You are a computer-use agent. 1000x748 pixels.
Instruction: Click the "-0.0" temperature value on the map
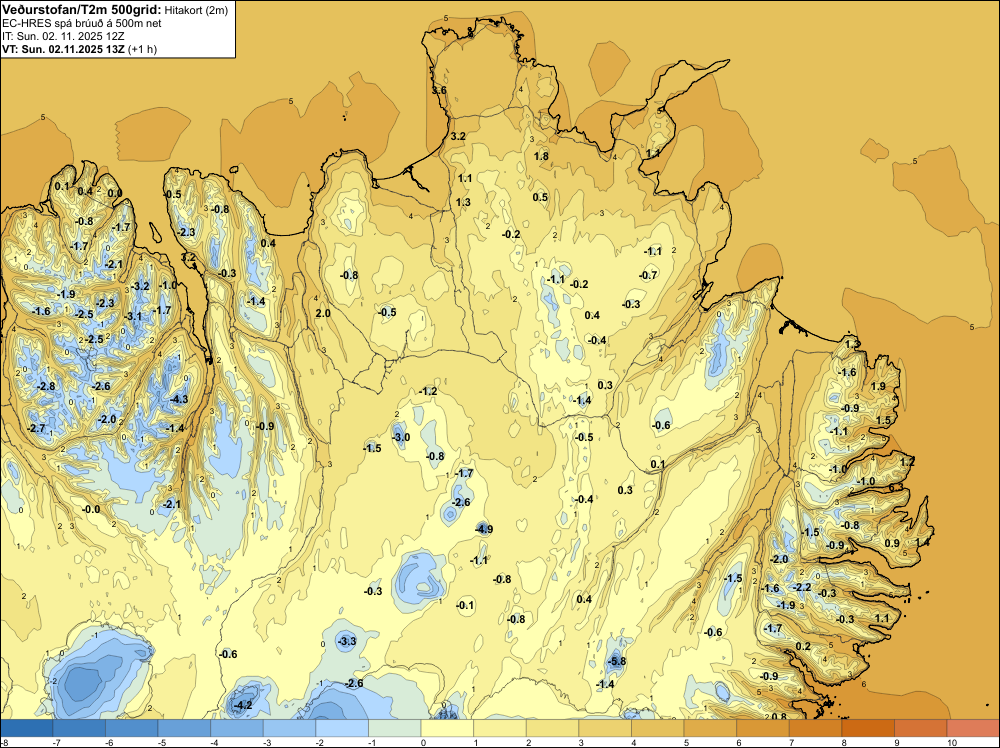(x=92, y=509)
